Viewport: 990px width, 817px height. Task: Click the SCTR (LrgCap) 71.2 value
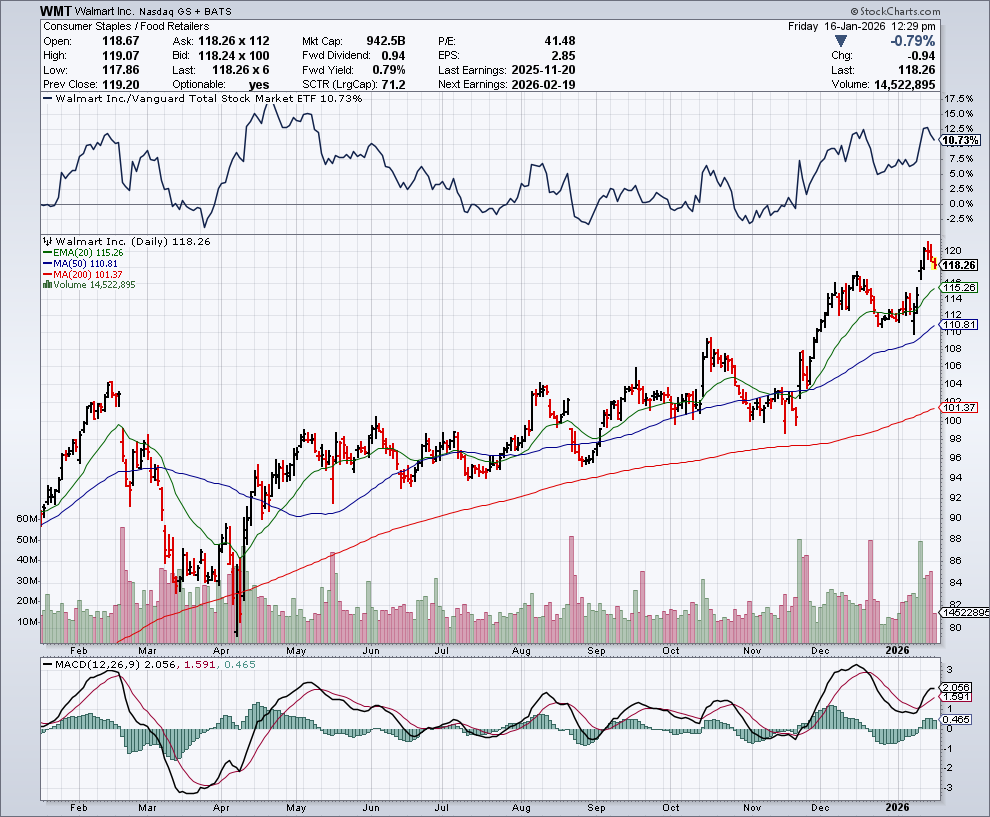click(x=389, y=84)
